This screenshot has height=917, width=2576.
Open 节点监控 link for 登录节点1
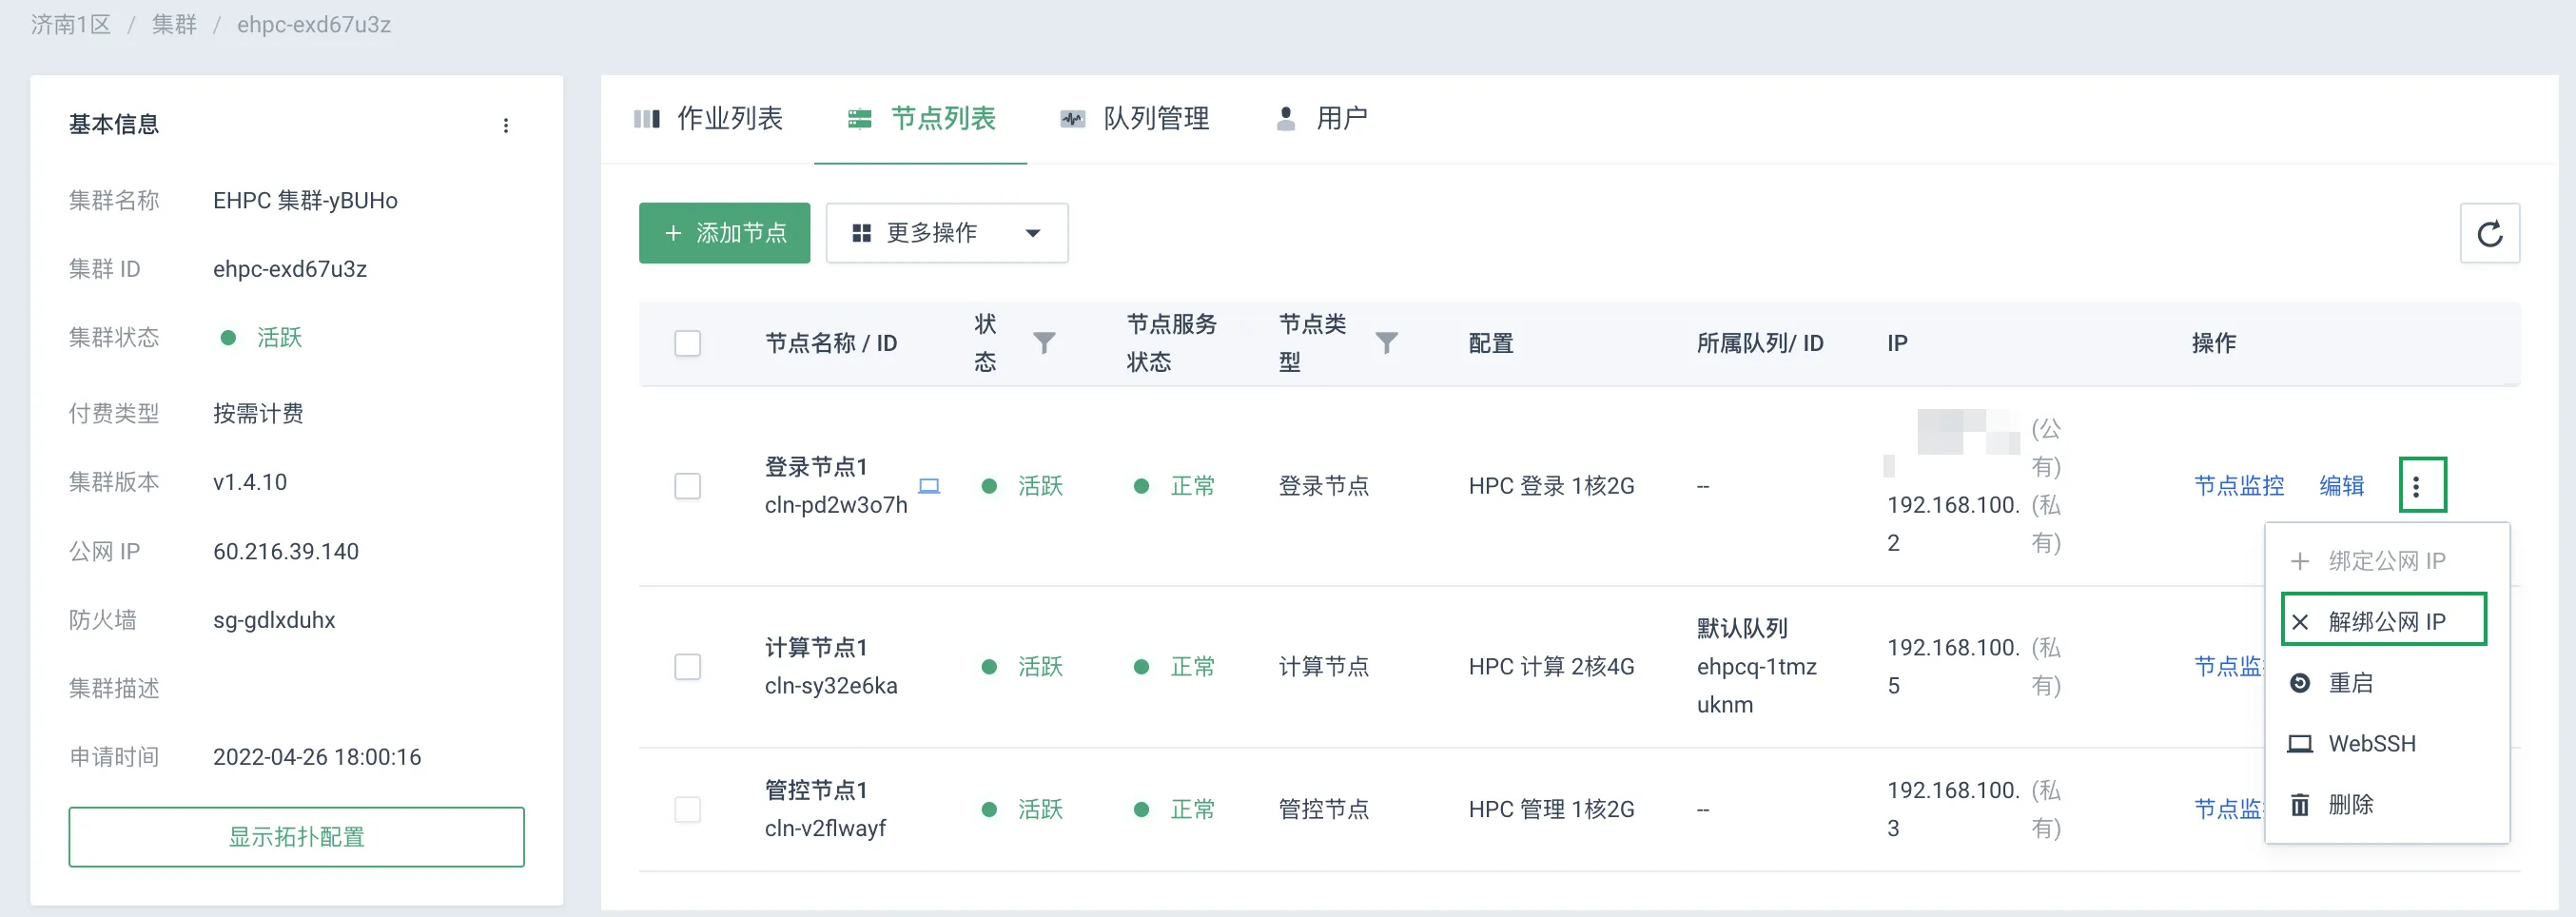(2239, 486)
